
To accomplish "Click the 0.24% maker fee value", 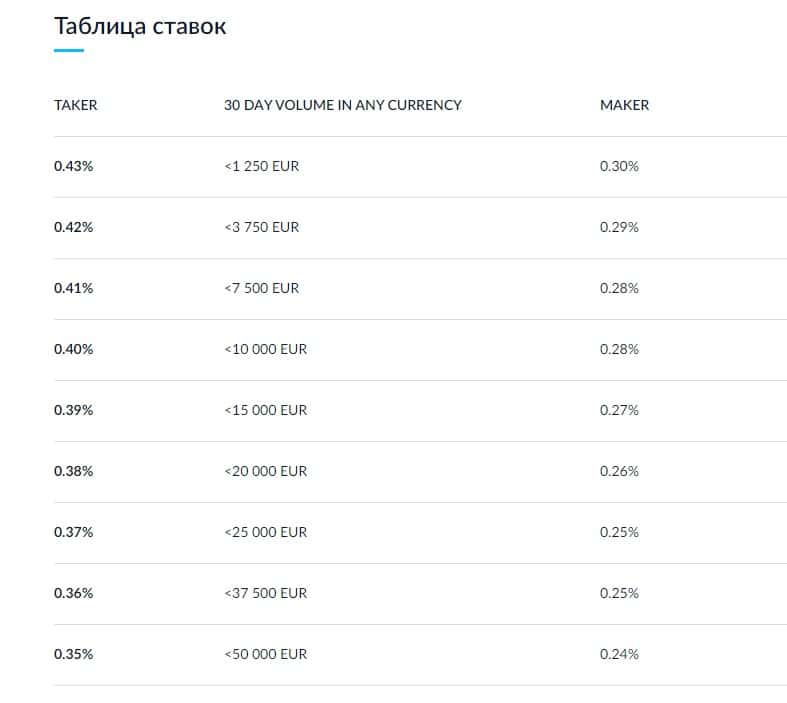I will [619, 654].
